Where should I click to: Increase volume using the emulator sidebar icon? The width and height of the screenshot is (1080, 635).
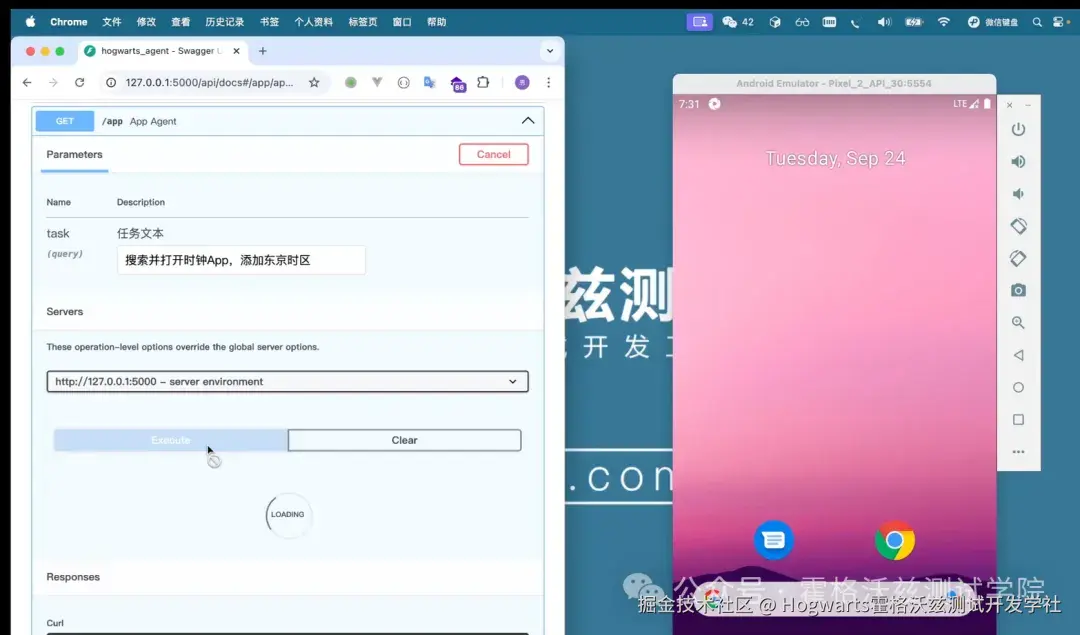(x=1018, y=161)
